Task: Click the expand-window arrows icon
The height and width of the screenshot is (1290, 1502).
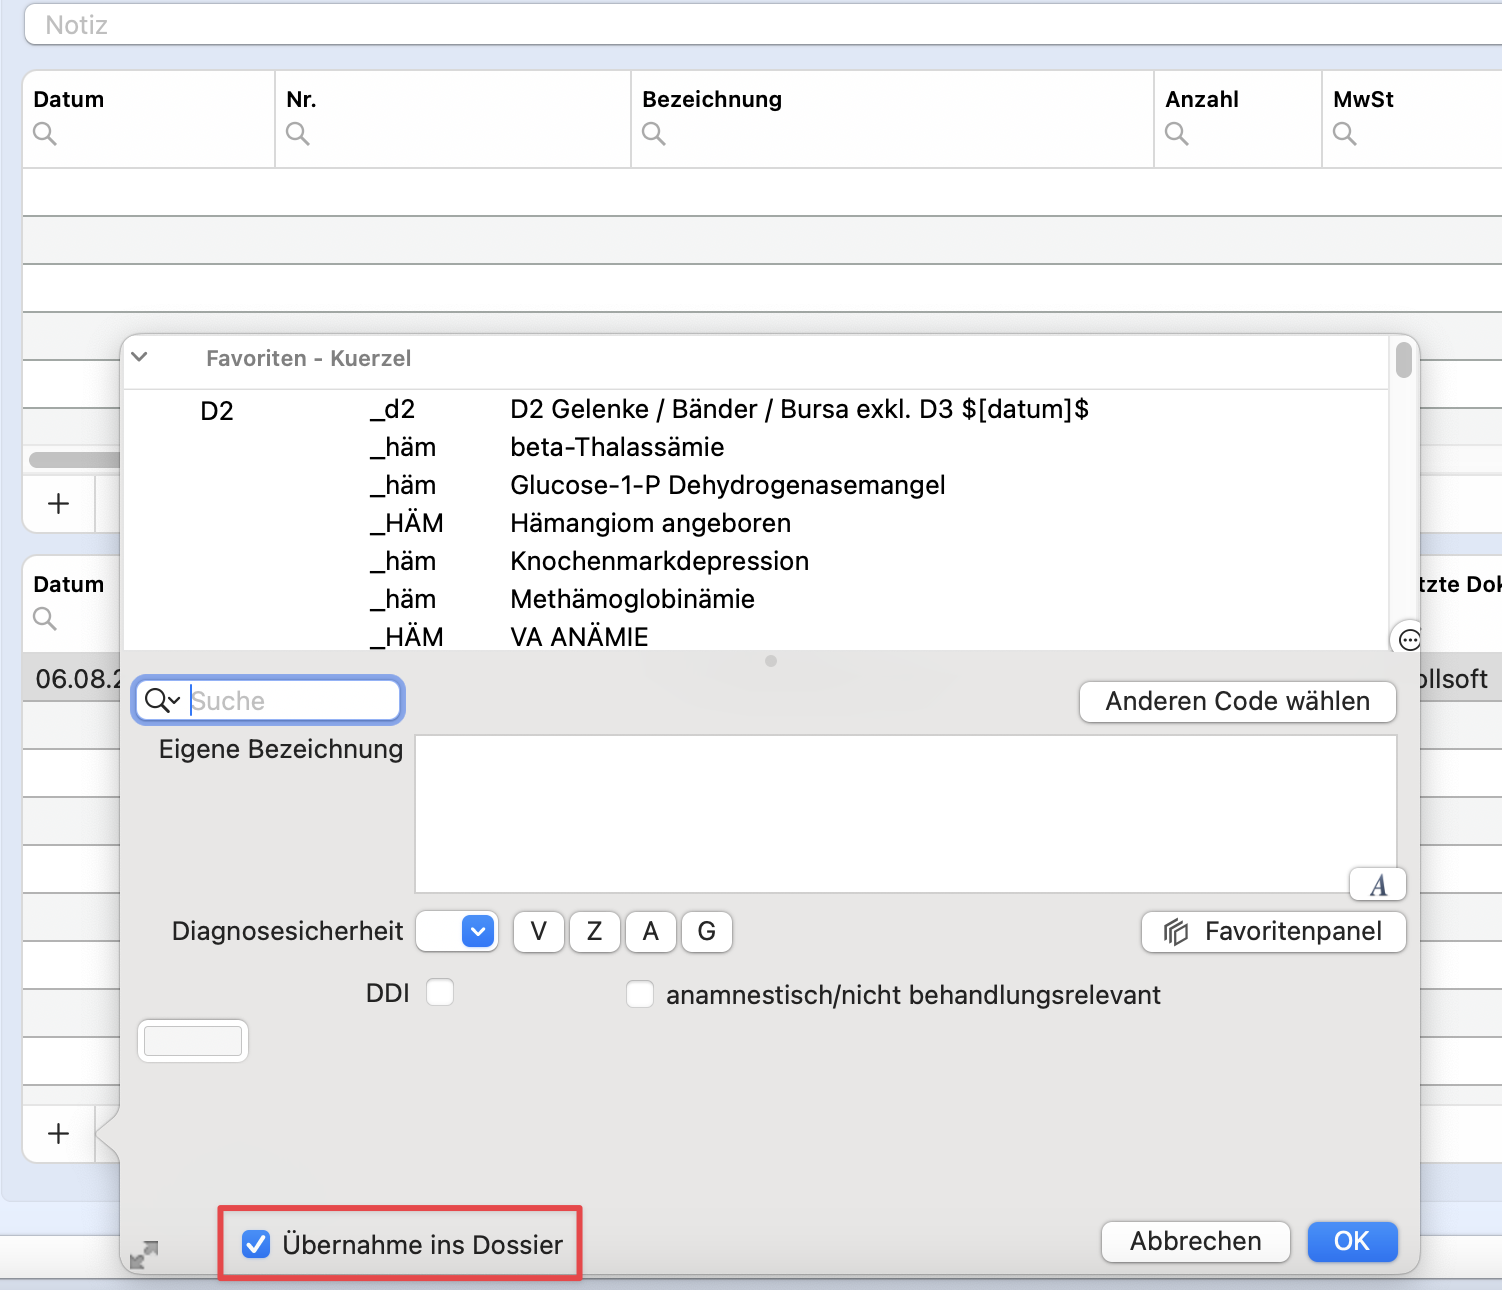Action: 144,1254
